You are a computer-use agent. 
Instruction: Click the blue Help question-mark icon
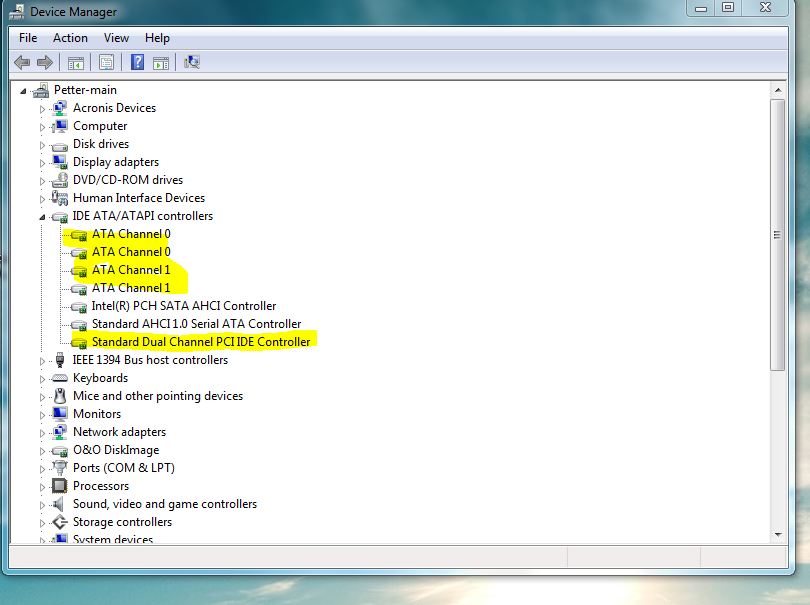pos(137,62)
